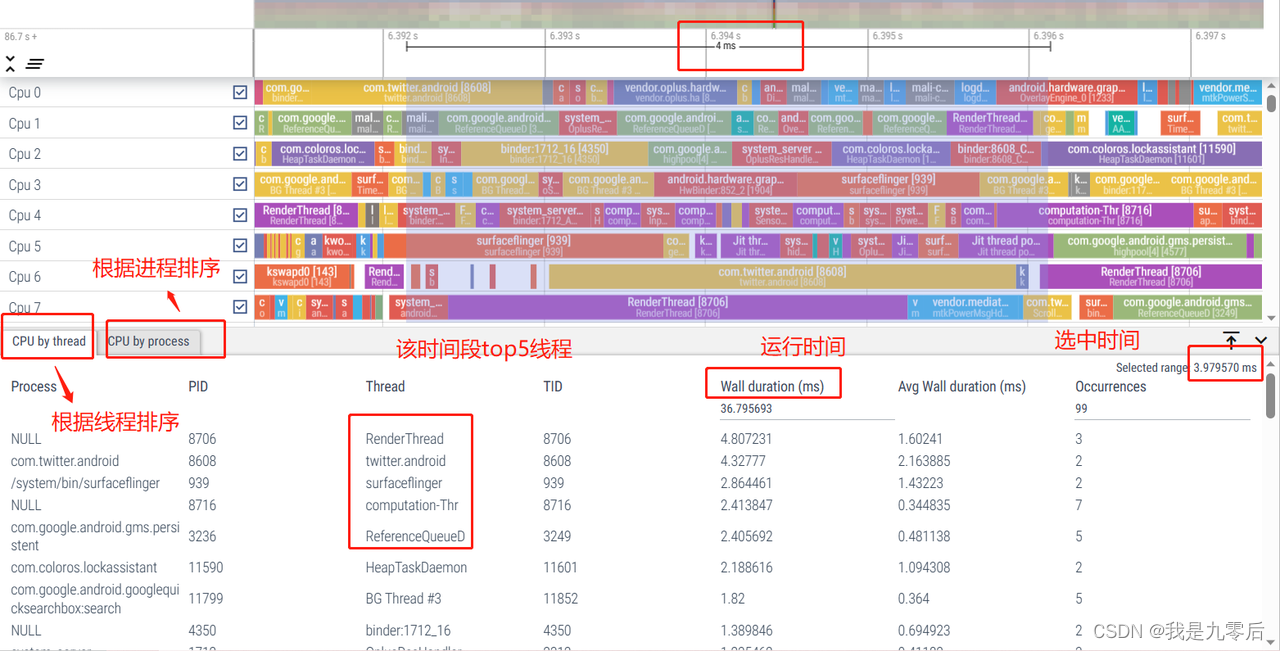
Task: Click the 6.395 s time axis mark
Action: pos(887,36)
